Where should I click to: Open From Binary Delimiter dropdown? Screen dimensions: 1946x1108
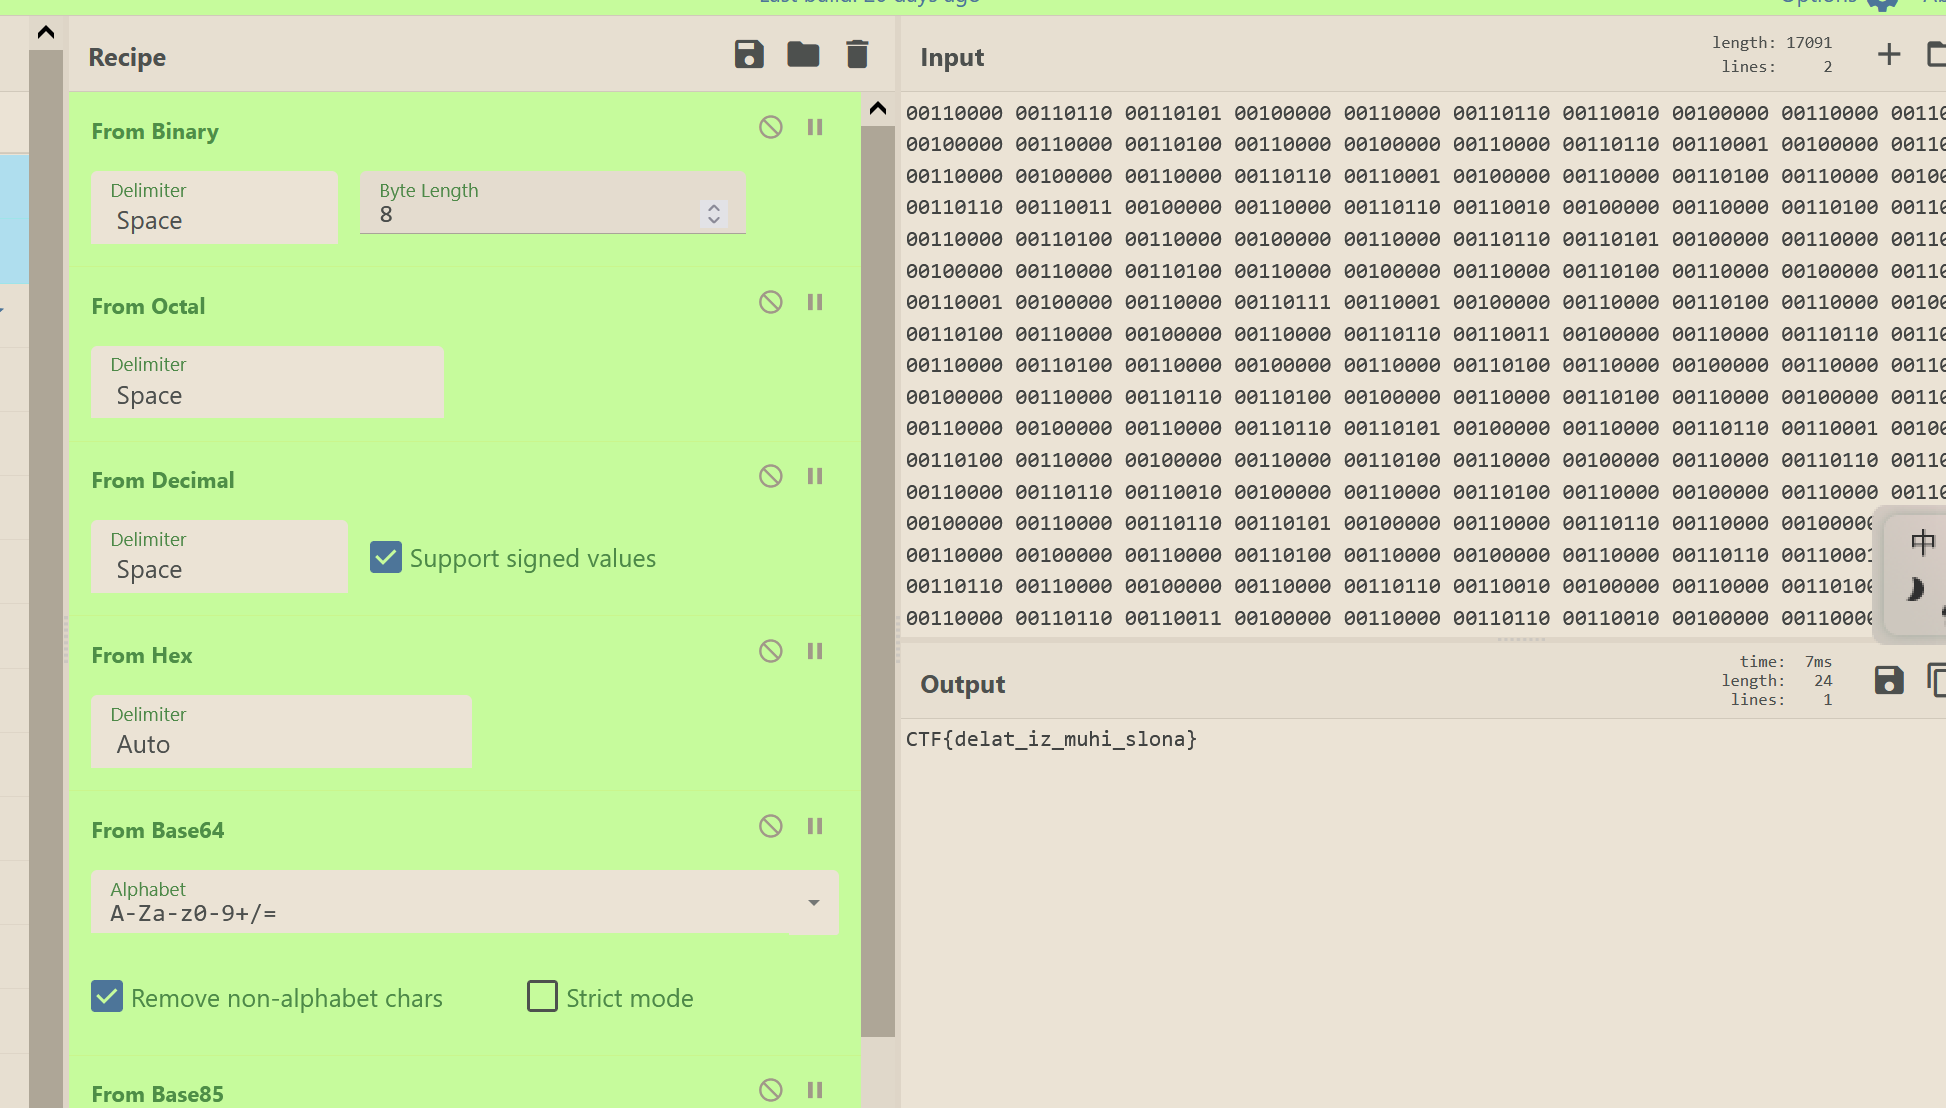214,208
